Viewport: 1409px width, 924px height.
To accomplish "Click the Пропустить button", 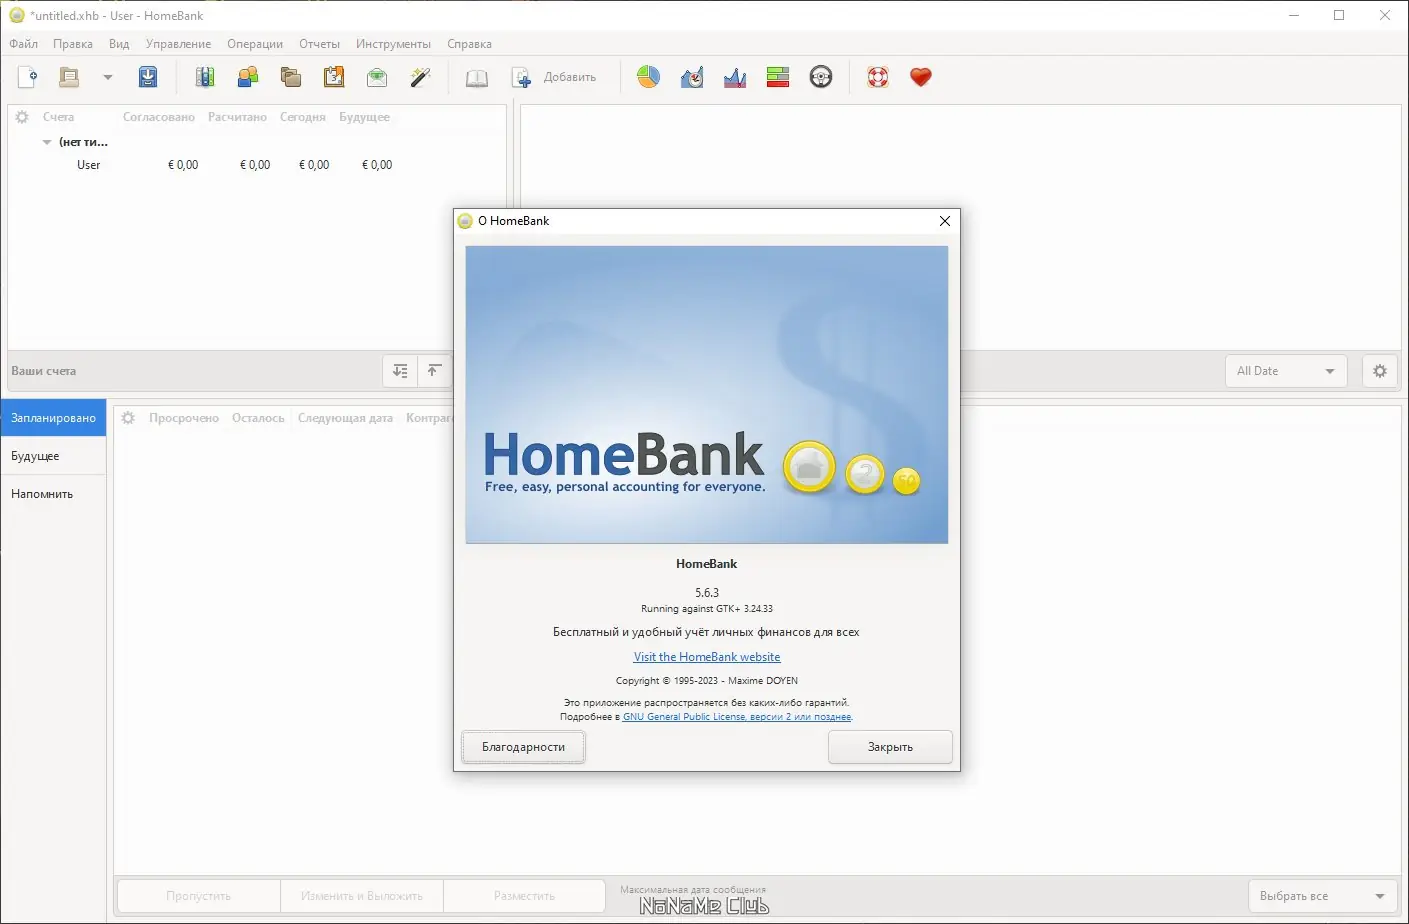I will pos(199,896).
